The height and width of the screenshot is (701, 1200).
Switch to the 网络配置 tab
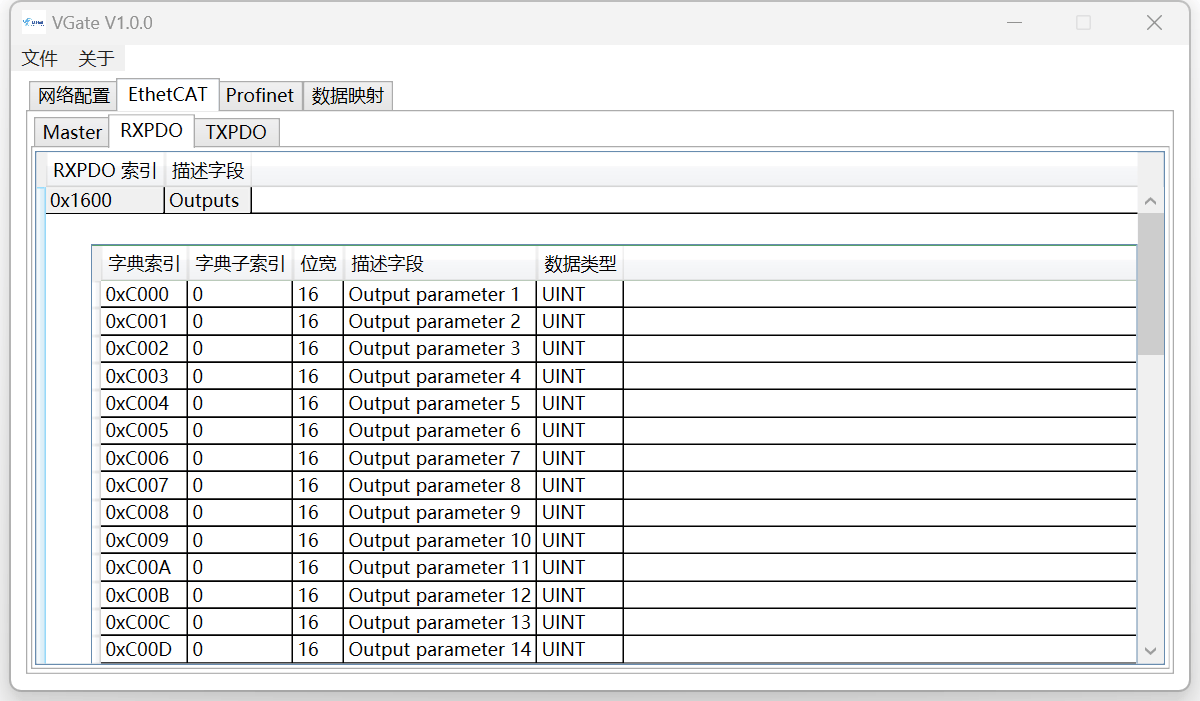click(73, 96)
